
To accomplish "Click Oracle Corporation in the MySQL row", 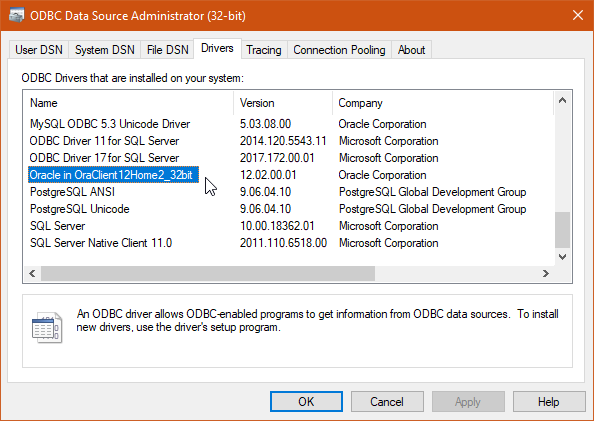I will [x=382, y=124].
